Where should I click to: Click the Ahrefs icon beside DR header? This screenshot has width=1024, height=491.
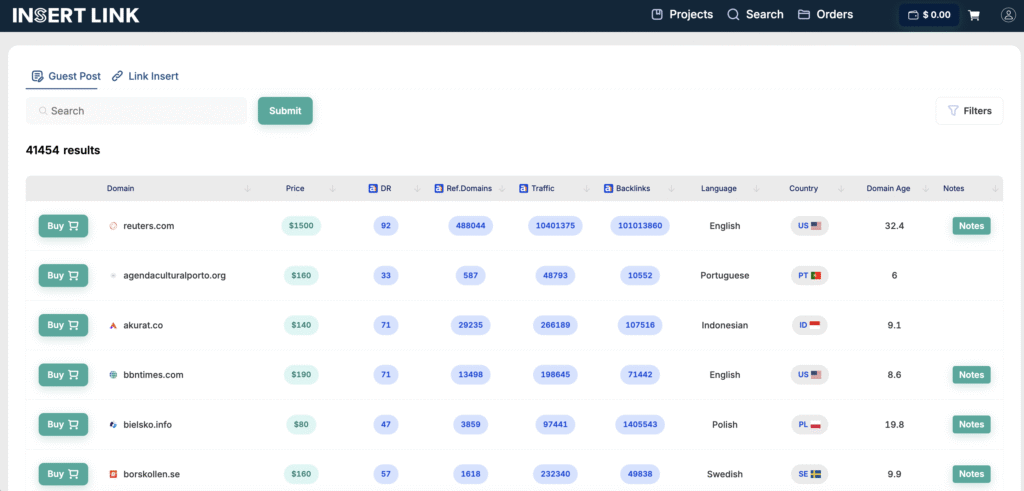pyautogui.click(x=373, y=188)
